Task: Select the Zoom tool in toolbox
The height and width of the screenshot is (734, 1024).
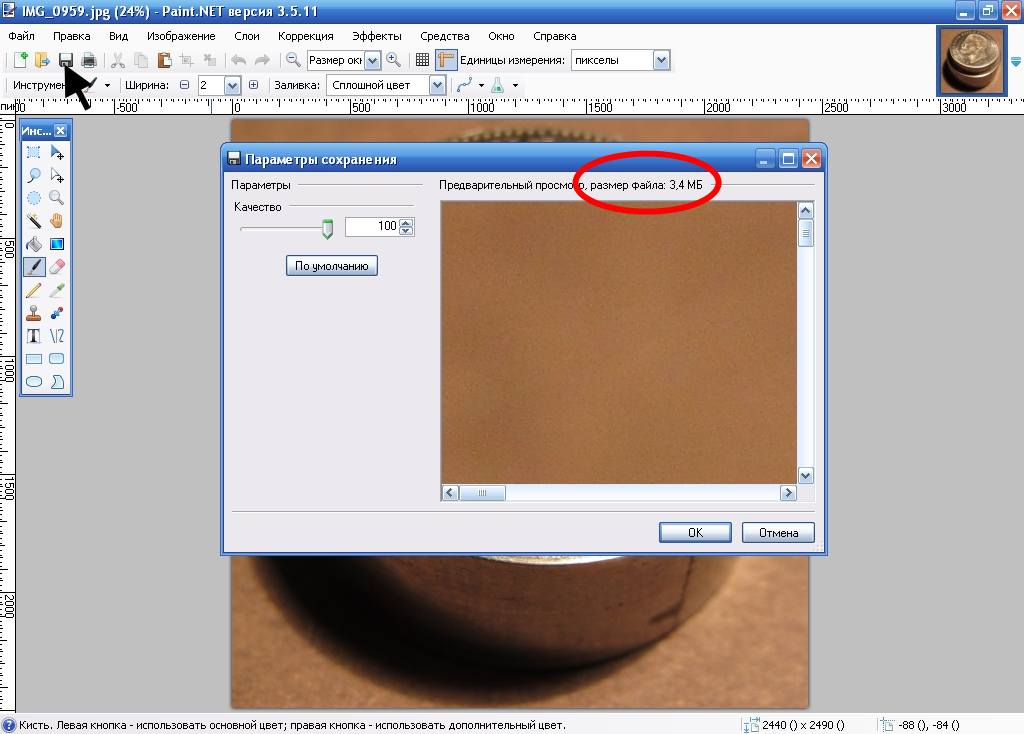Action: (x=57, y=198)
